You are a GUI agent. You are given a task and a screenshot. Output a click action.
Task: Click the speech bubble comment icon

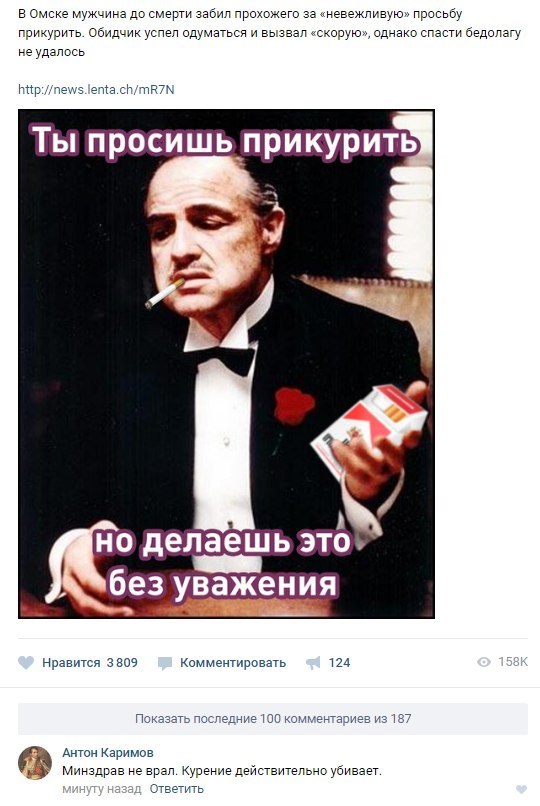pyautogui.click(x=164, y=663)
